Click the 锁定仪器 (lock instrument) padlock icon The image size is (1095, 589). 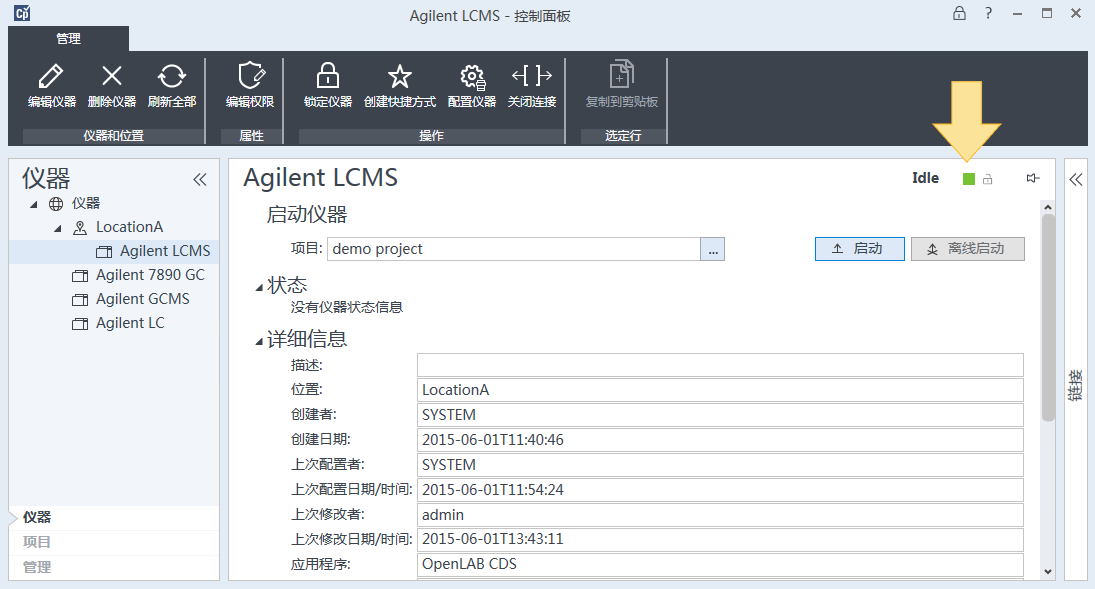coord(328,75)
